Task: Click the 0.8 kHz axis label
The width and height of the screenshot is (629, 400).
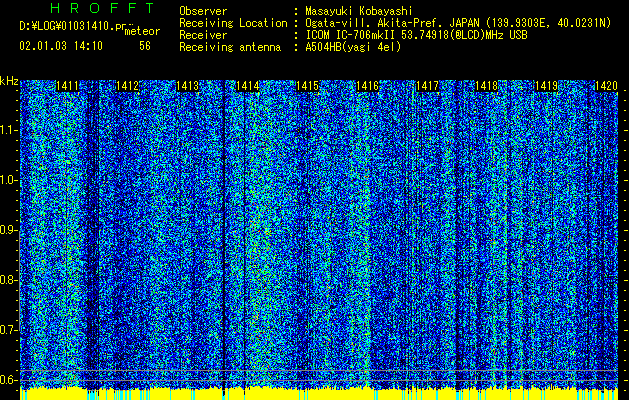Action: tap(8, 280)
